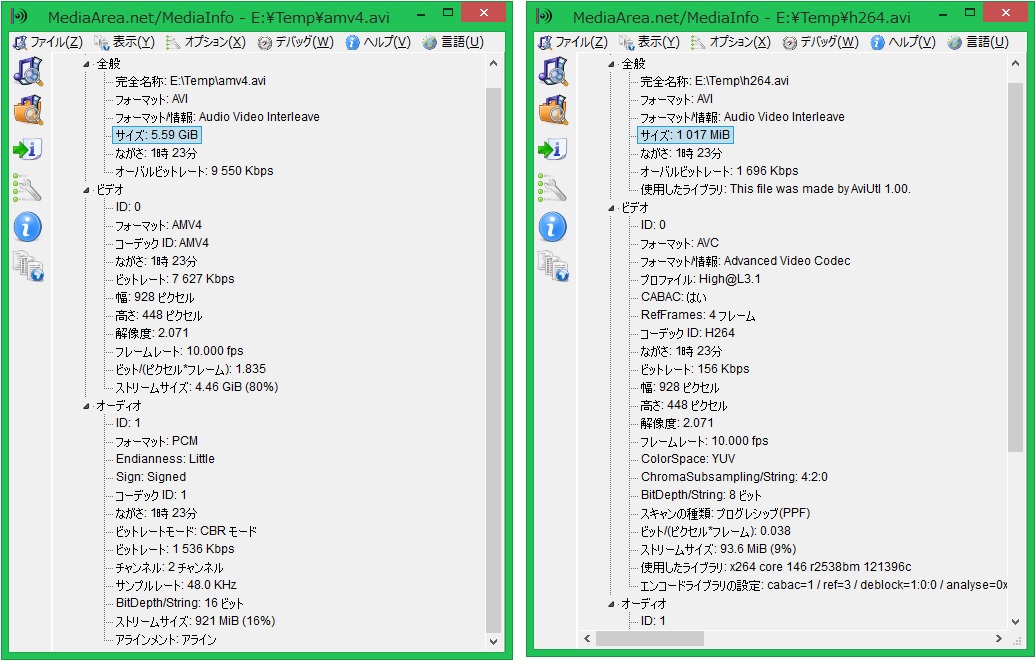Select row 完全名称: E:\Temp\amv4.avi
The width and height of the screenshot is (1036, 661).
[190, 81]
